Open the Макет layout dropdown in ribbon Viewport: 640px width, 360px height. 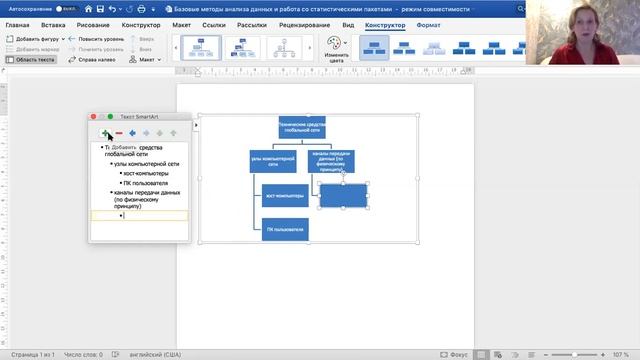(145, 60)
